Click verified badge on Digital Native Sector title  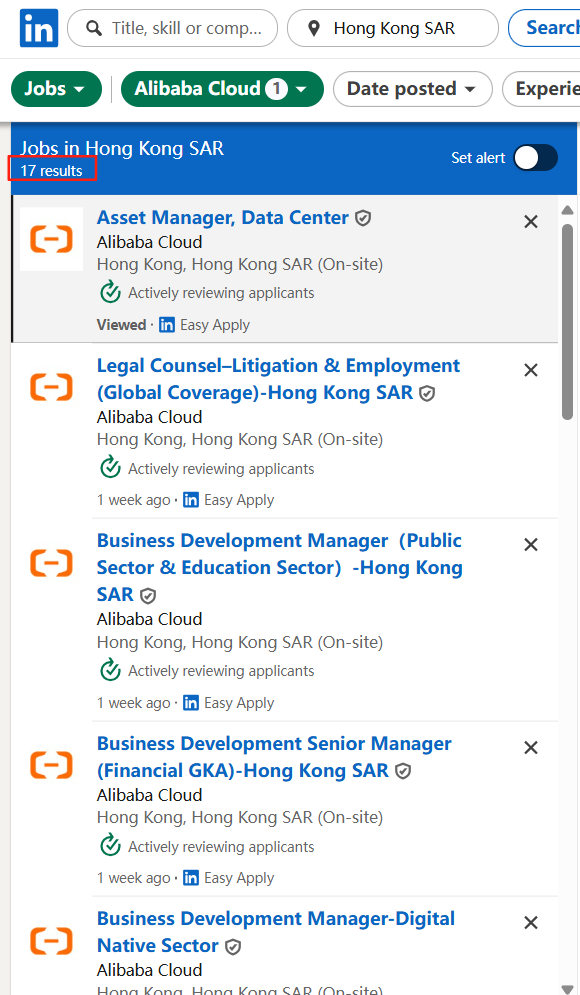tap(234, 947)
